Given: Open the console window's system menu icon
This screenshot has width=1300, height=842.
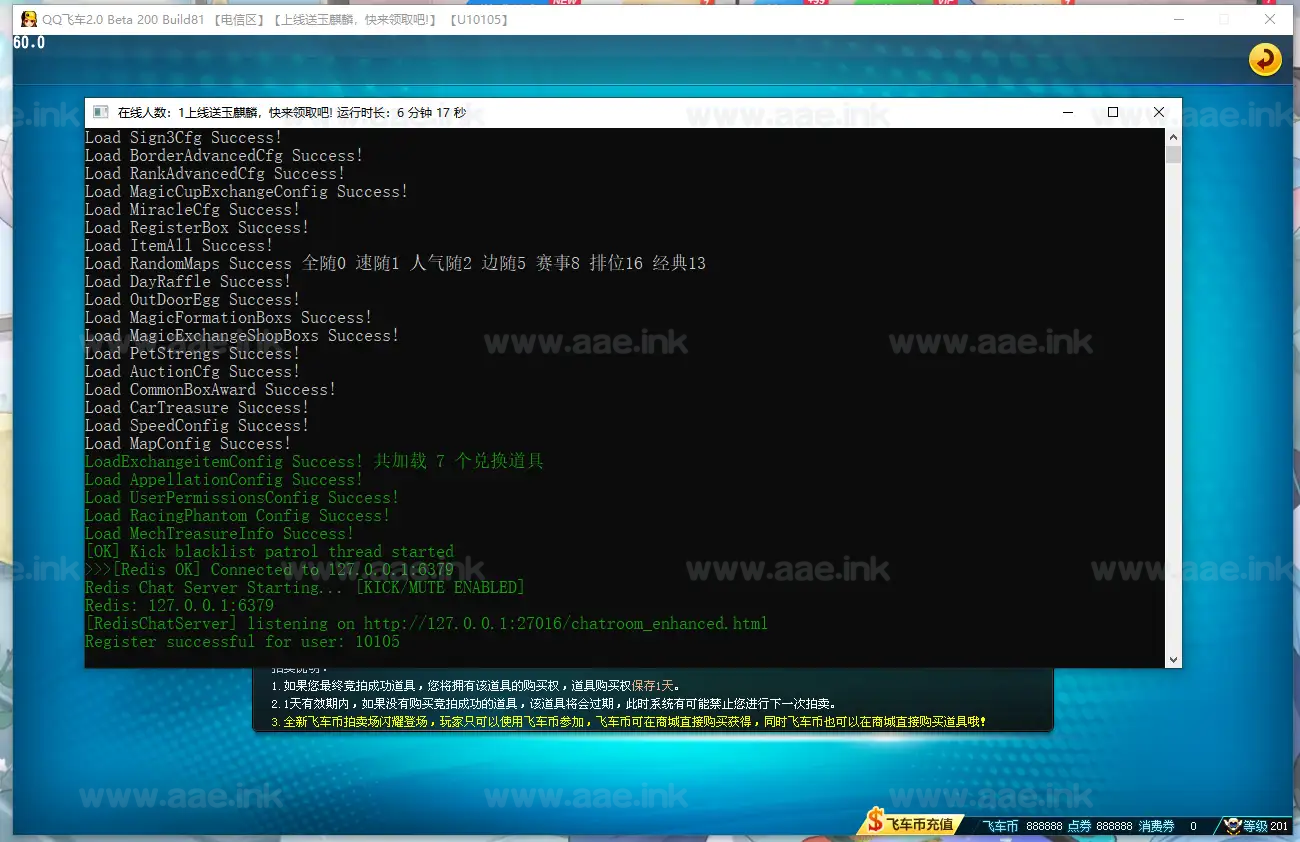Looking at the screenshot, I should (101, 113).
